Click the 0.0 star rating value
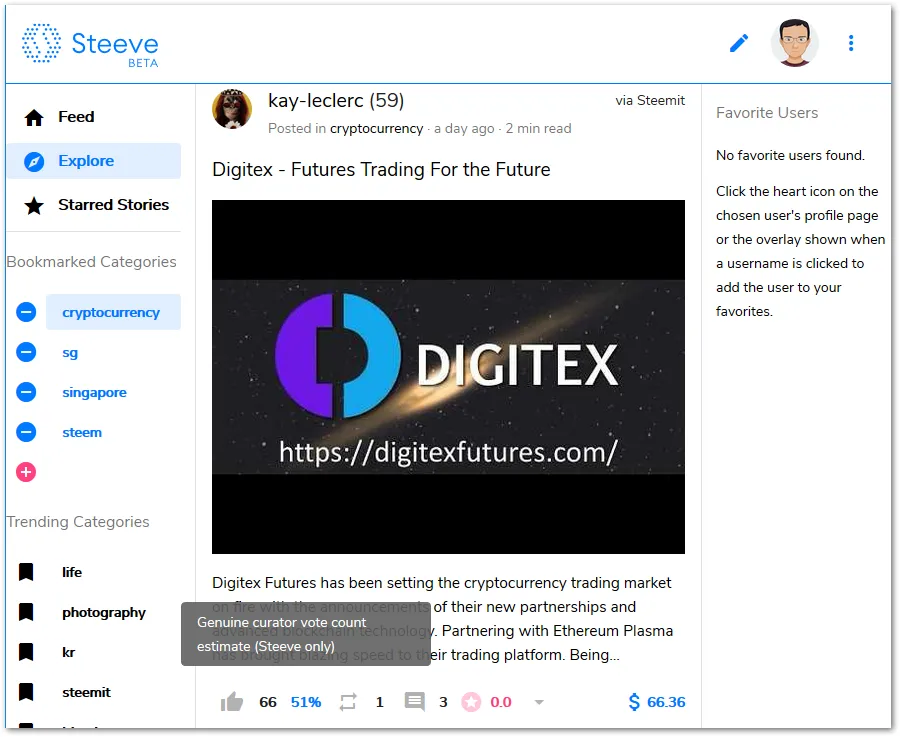Viewport: 900px width, 737px height. pos(501,703)
